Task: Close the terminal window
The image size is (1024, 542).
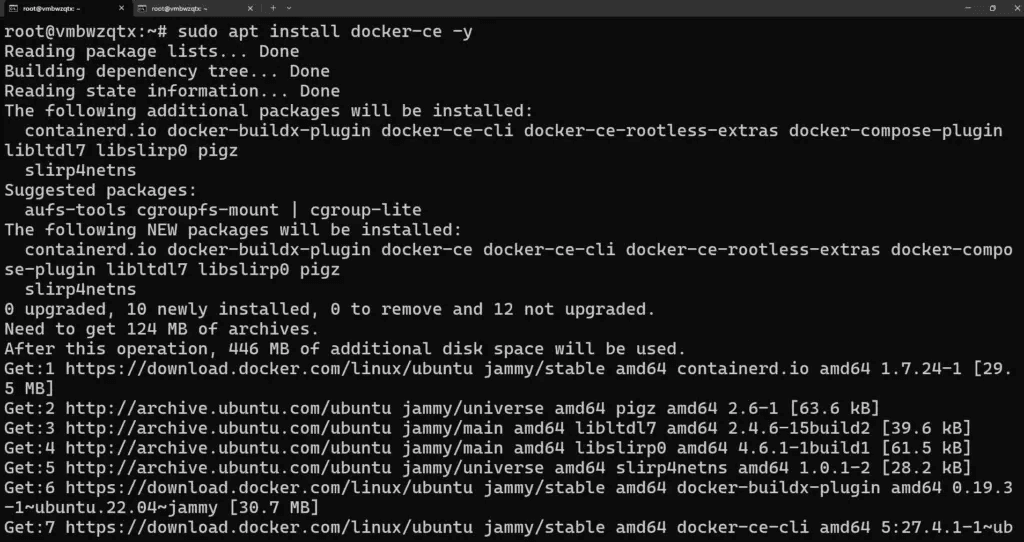Action: [1011, 8]
